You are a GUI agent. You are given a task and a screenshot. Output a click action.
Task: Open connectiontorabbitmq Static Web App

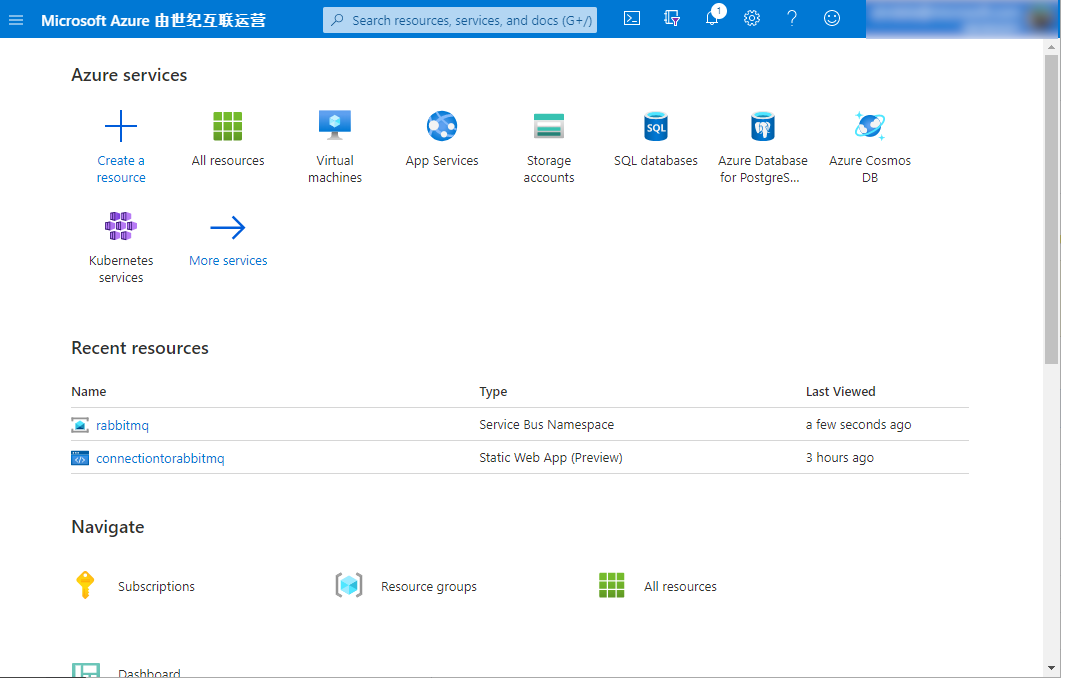(x=160, y=458)
